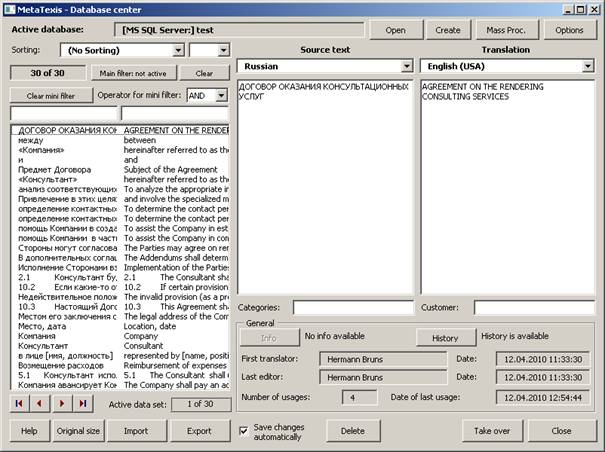Screen dimensions: 605x452
Task: Go to the first record navigation arrow
Action: pos(20,403)
